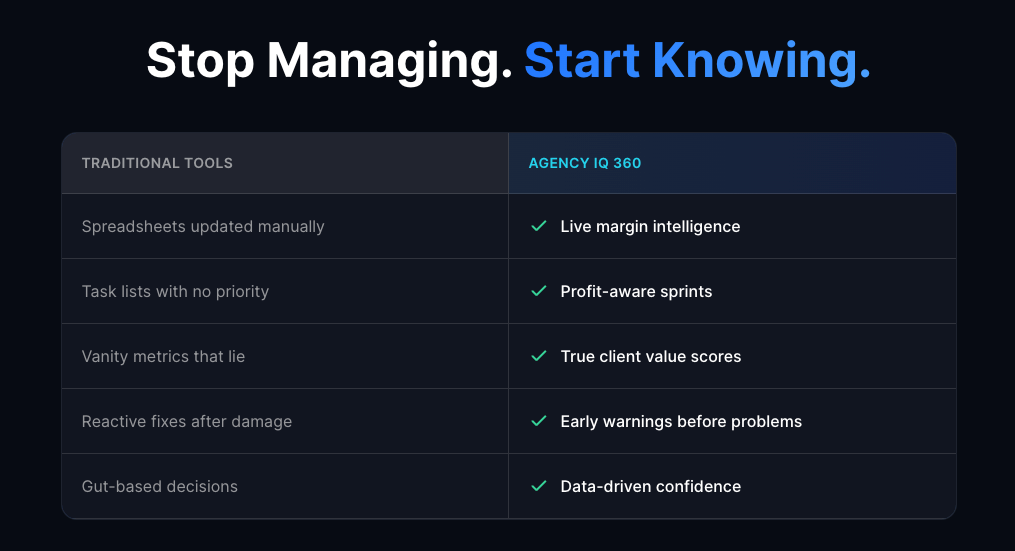
Task: Click the Spreadsheets updated manually row
Action: click(x=203, y=226)
